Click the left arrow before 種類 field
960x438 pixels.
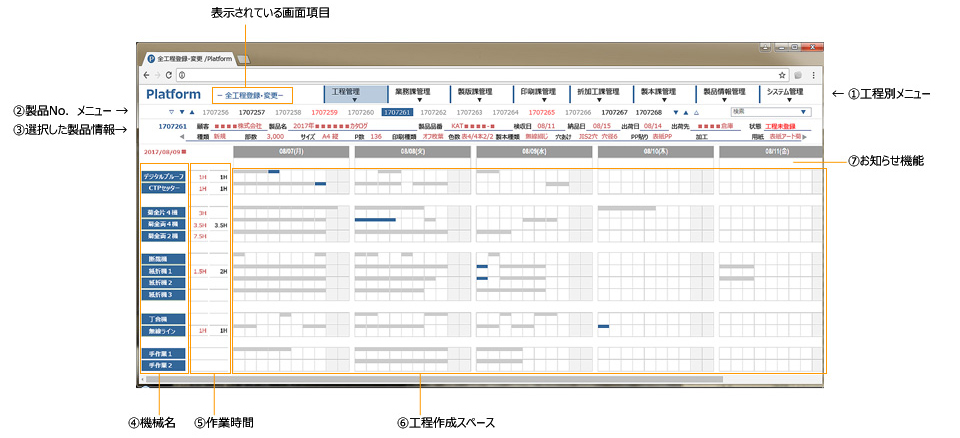tap(182, 137)
